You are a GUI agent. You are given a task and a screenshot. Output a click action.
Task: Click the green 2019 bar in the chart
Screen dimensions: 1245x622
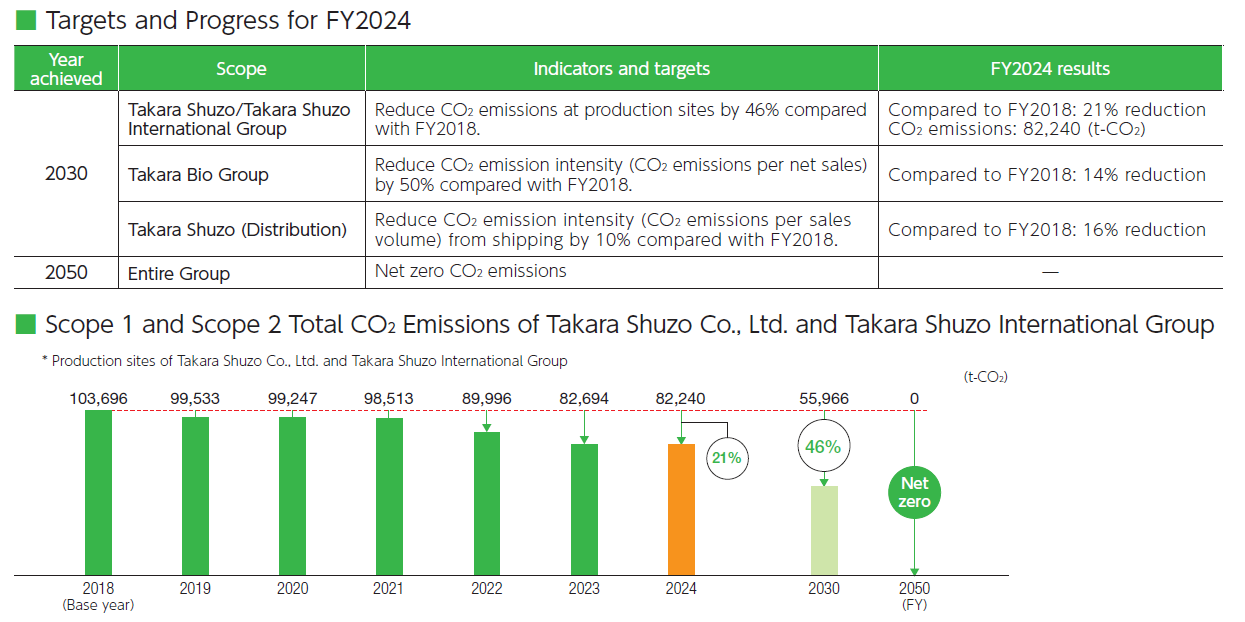195,496
